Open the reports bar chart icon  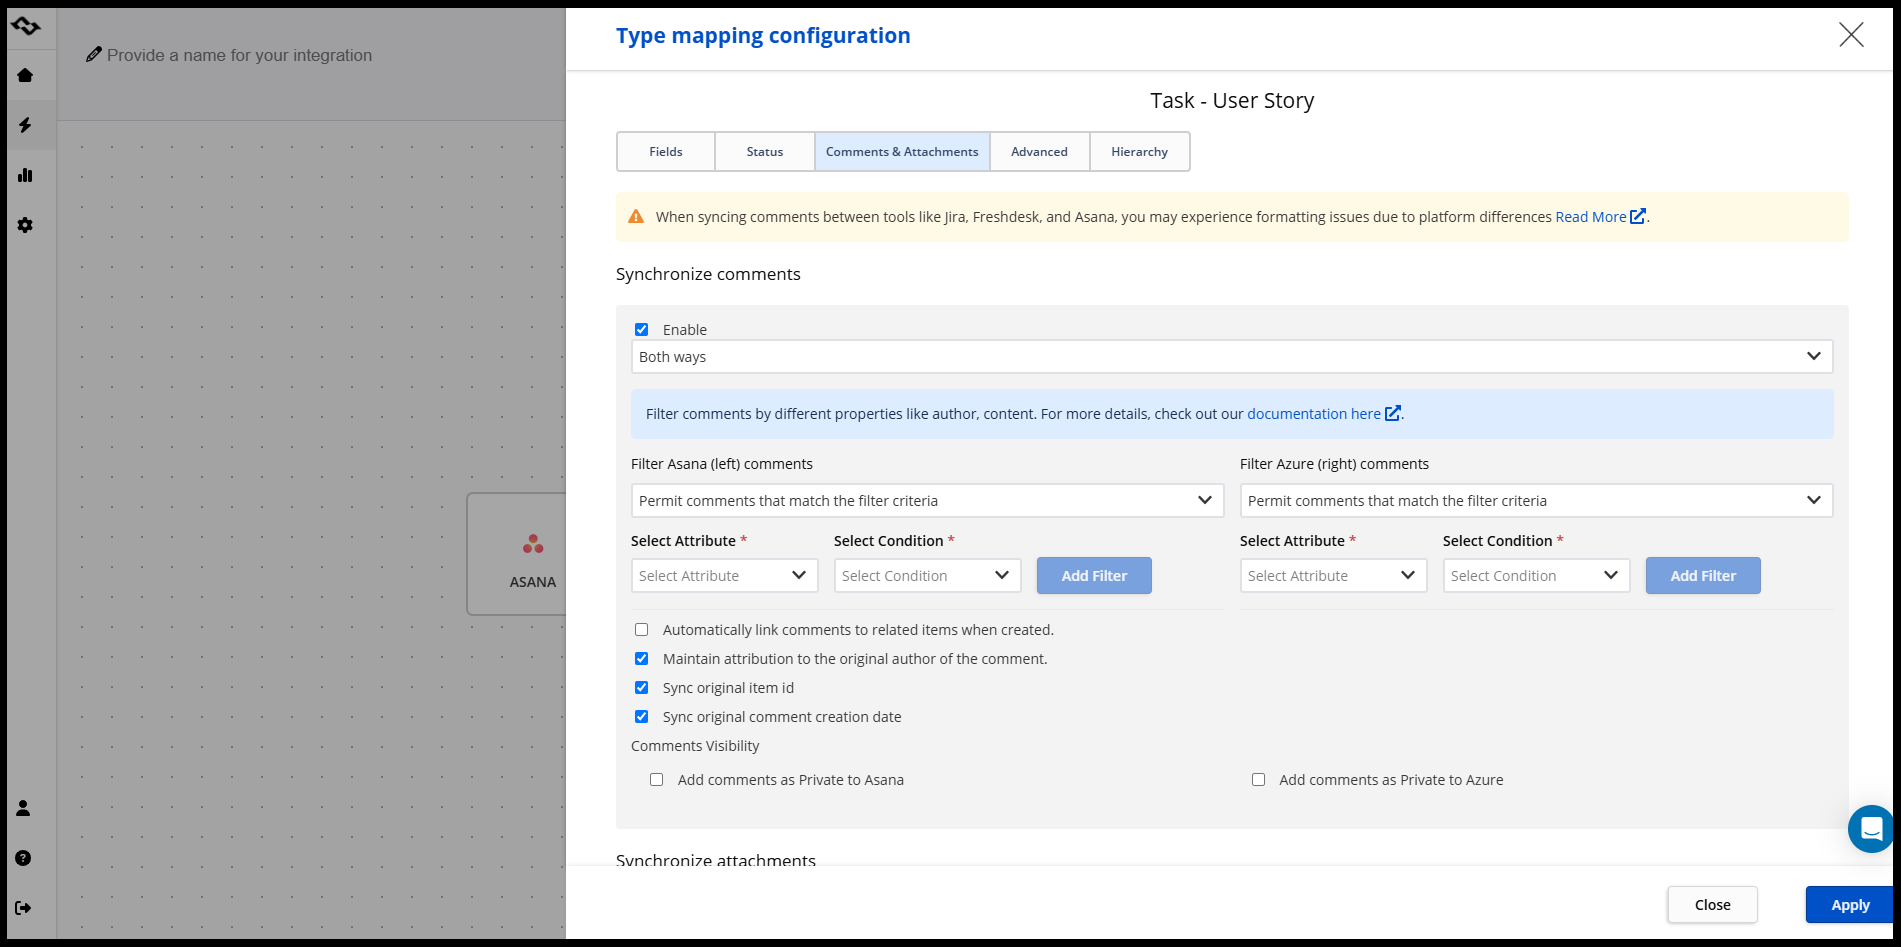[x=25, y=175]
